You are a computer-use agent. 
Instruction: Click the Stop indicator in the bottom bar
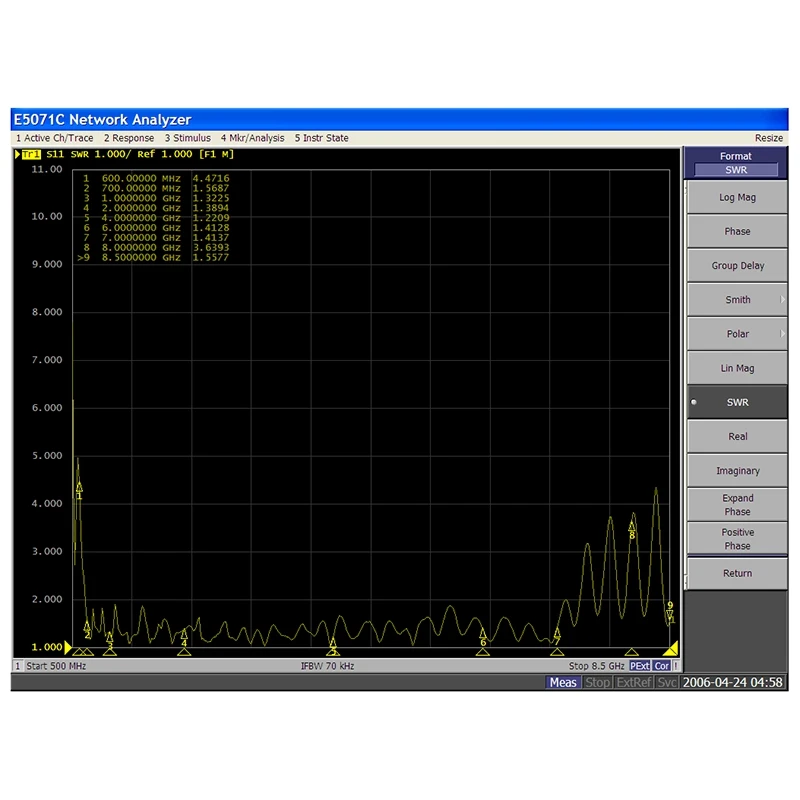pos(597,682)
